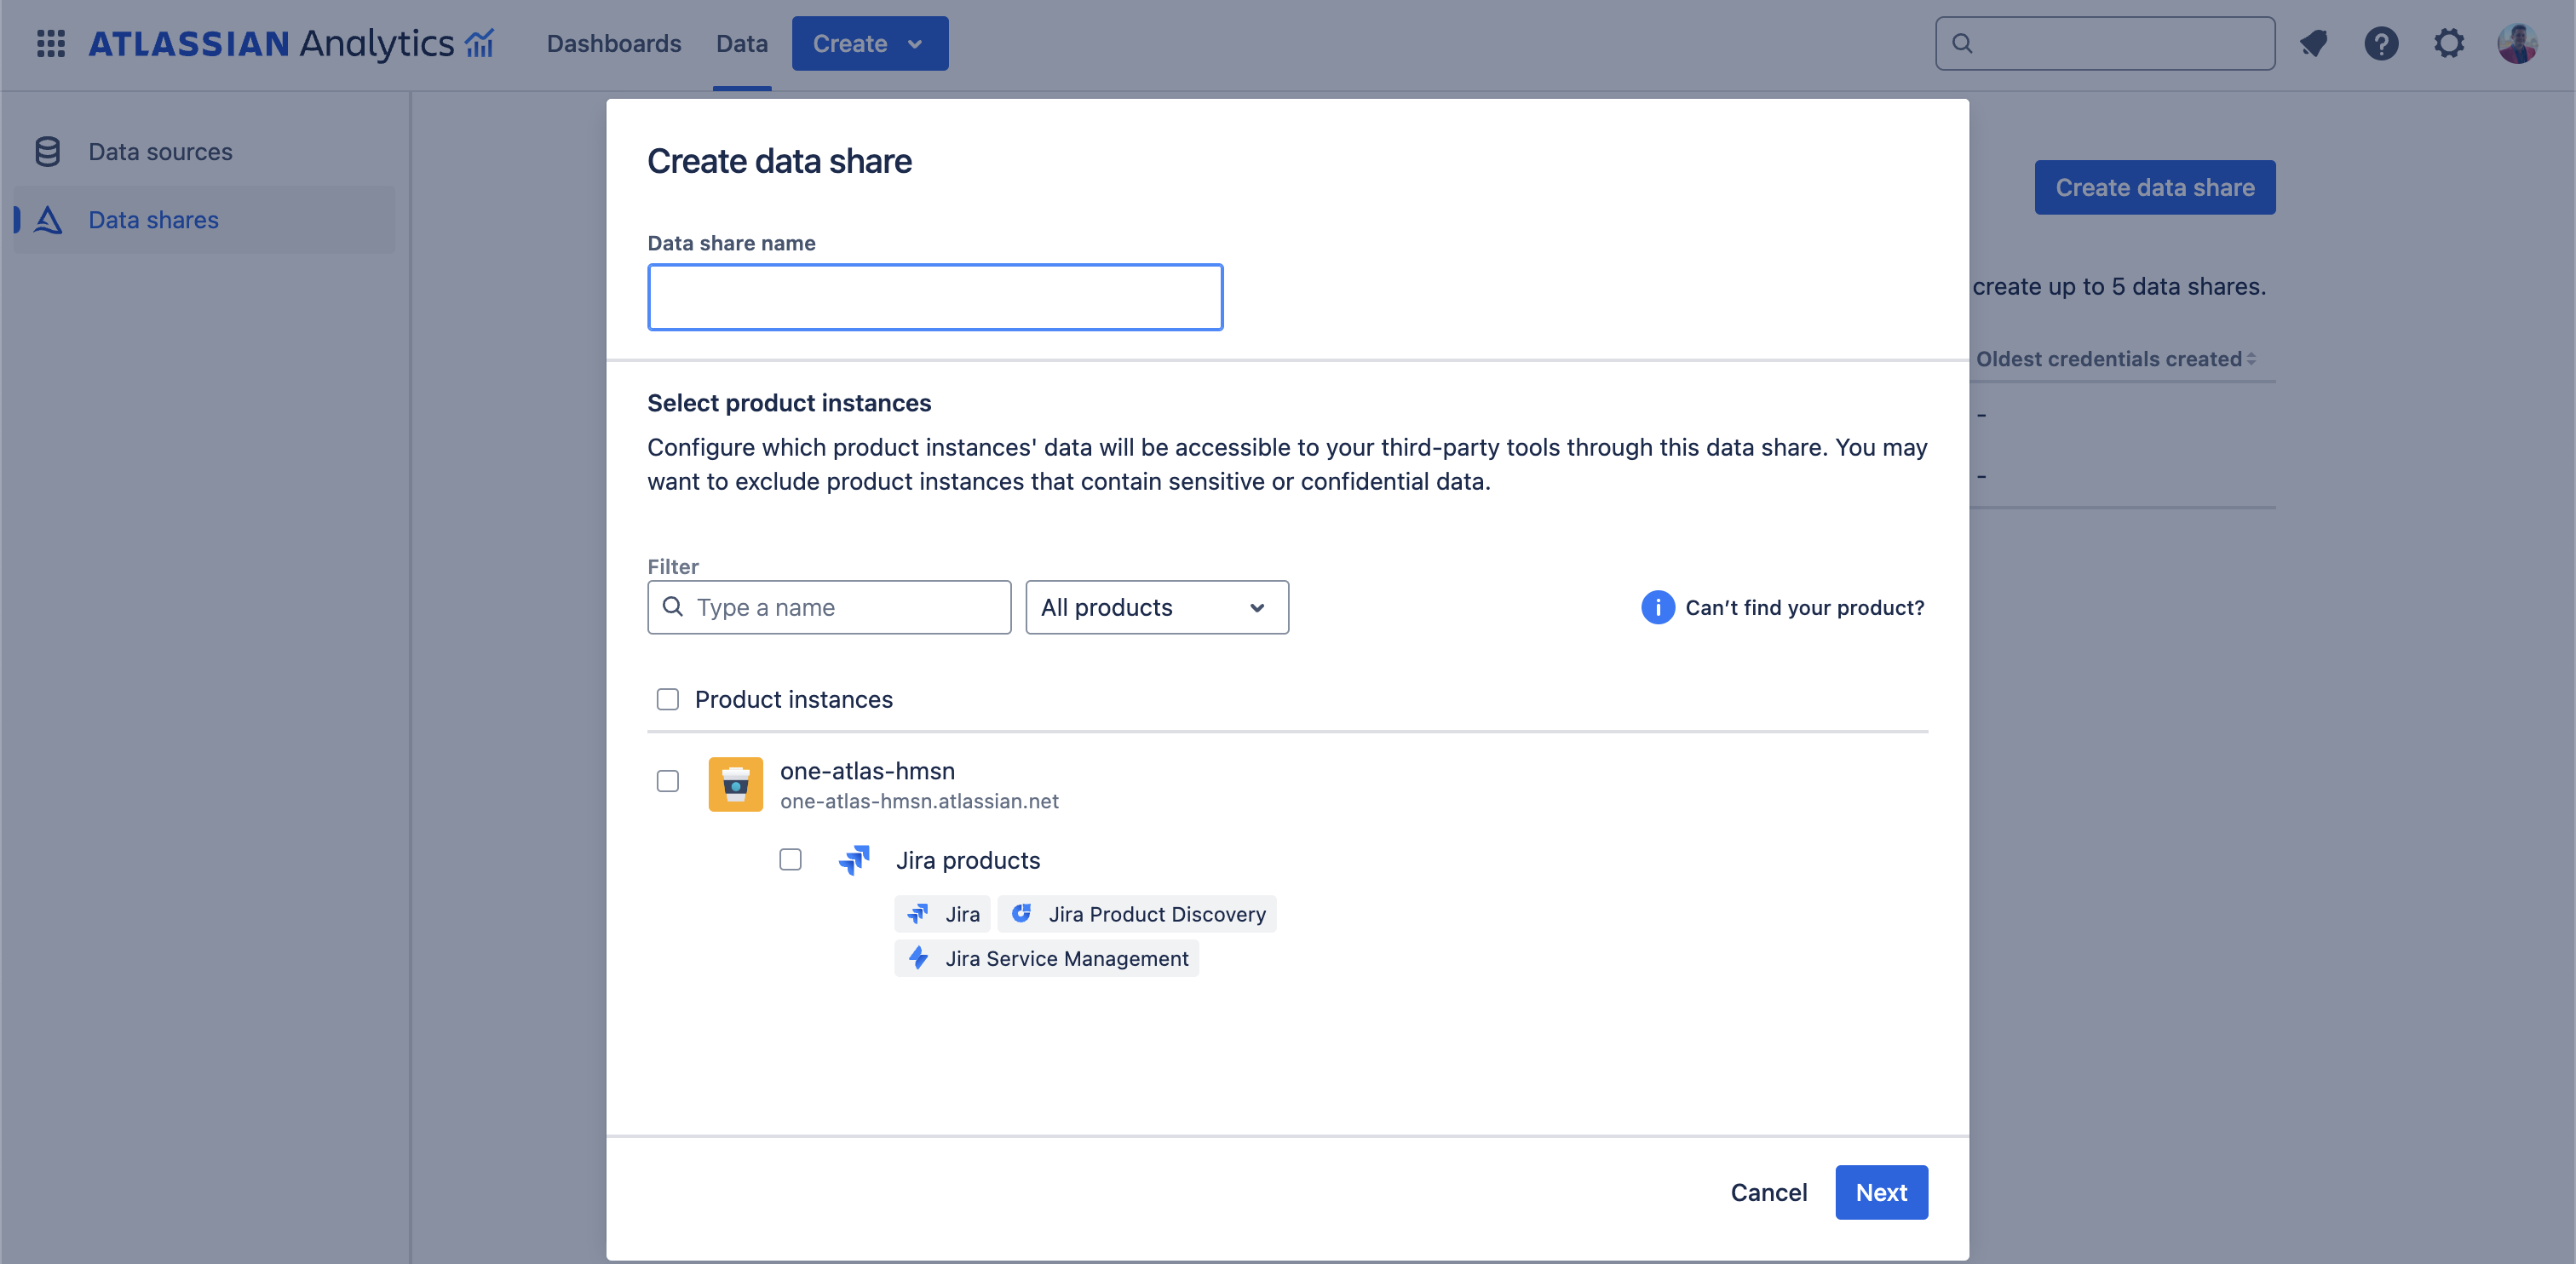Click the Jira Service Management tag
Viewport: 2576px width, 1264px height.
[x=1047, y=958]
